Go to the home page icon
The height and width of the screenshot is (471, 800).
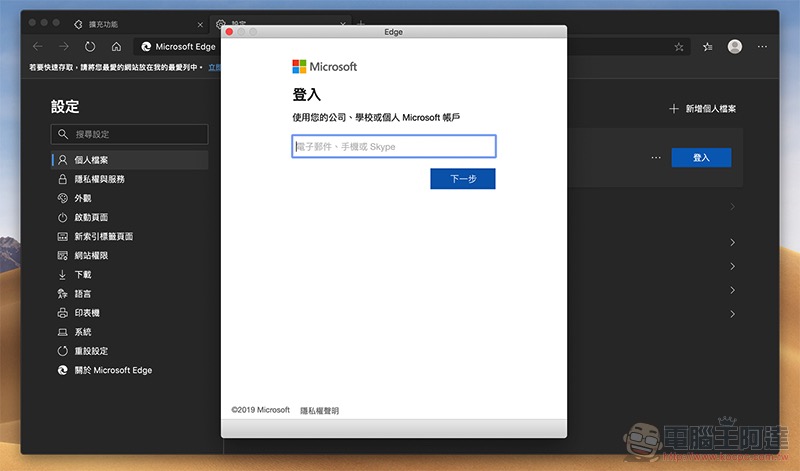coord(117,46)
